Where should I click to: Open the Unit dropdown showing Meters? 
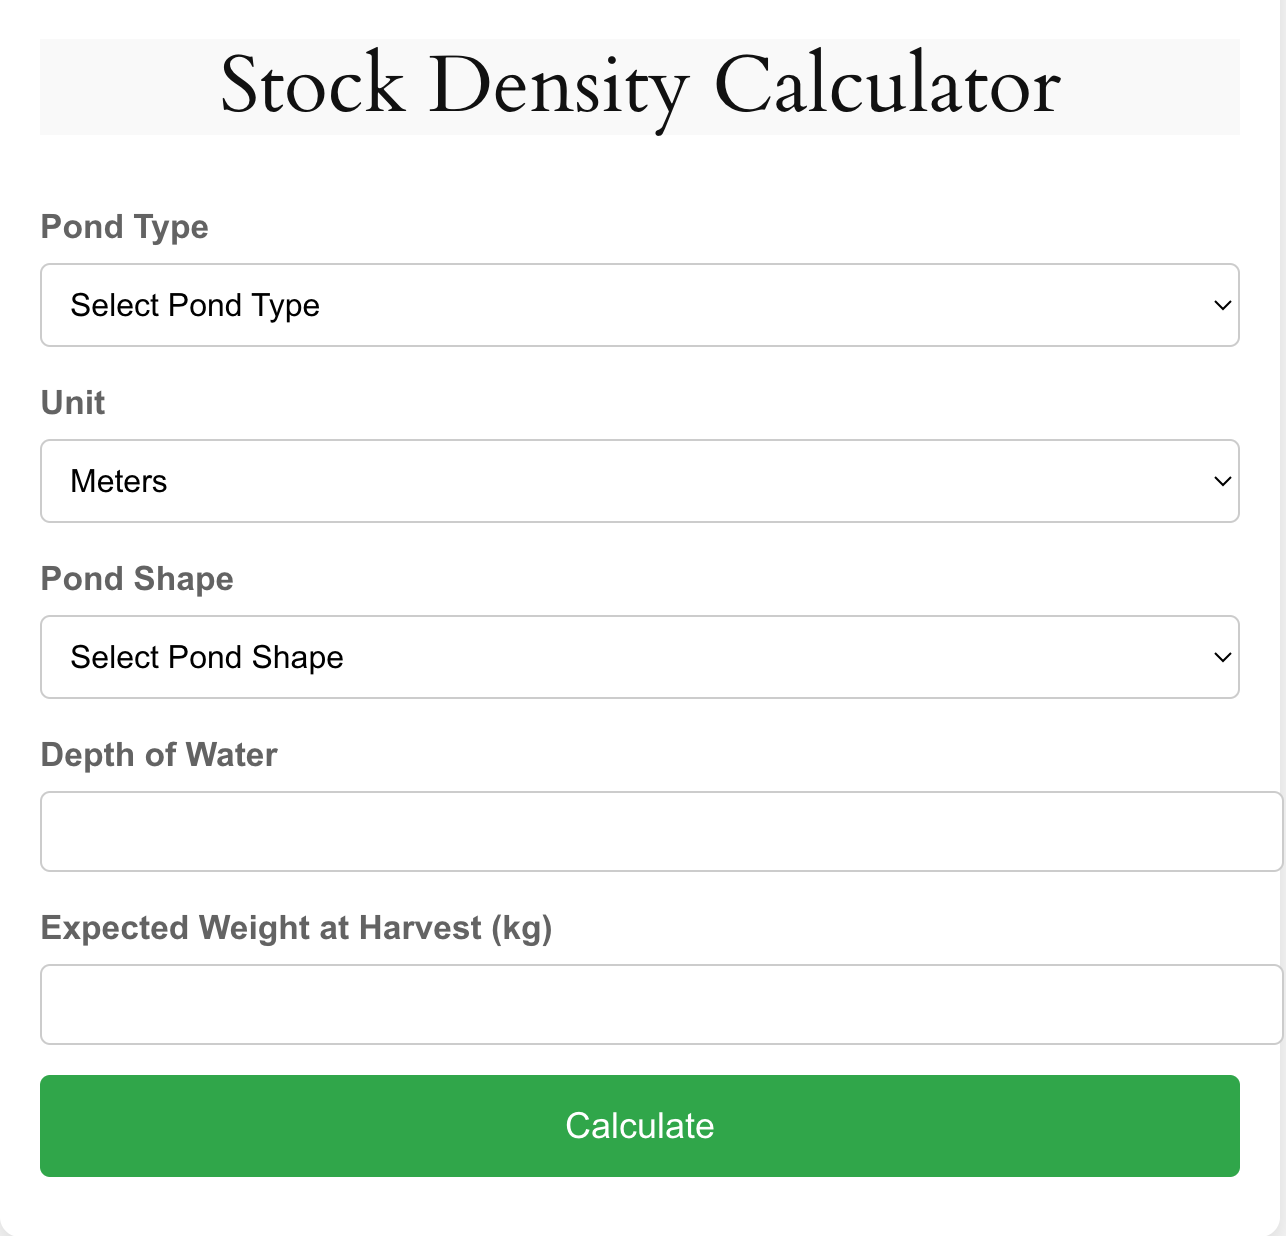640,481
